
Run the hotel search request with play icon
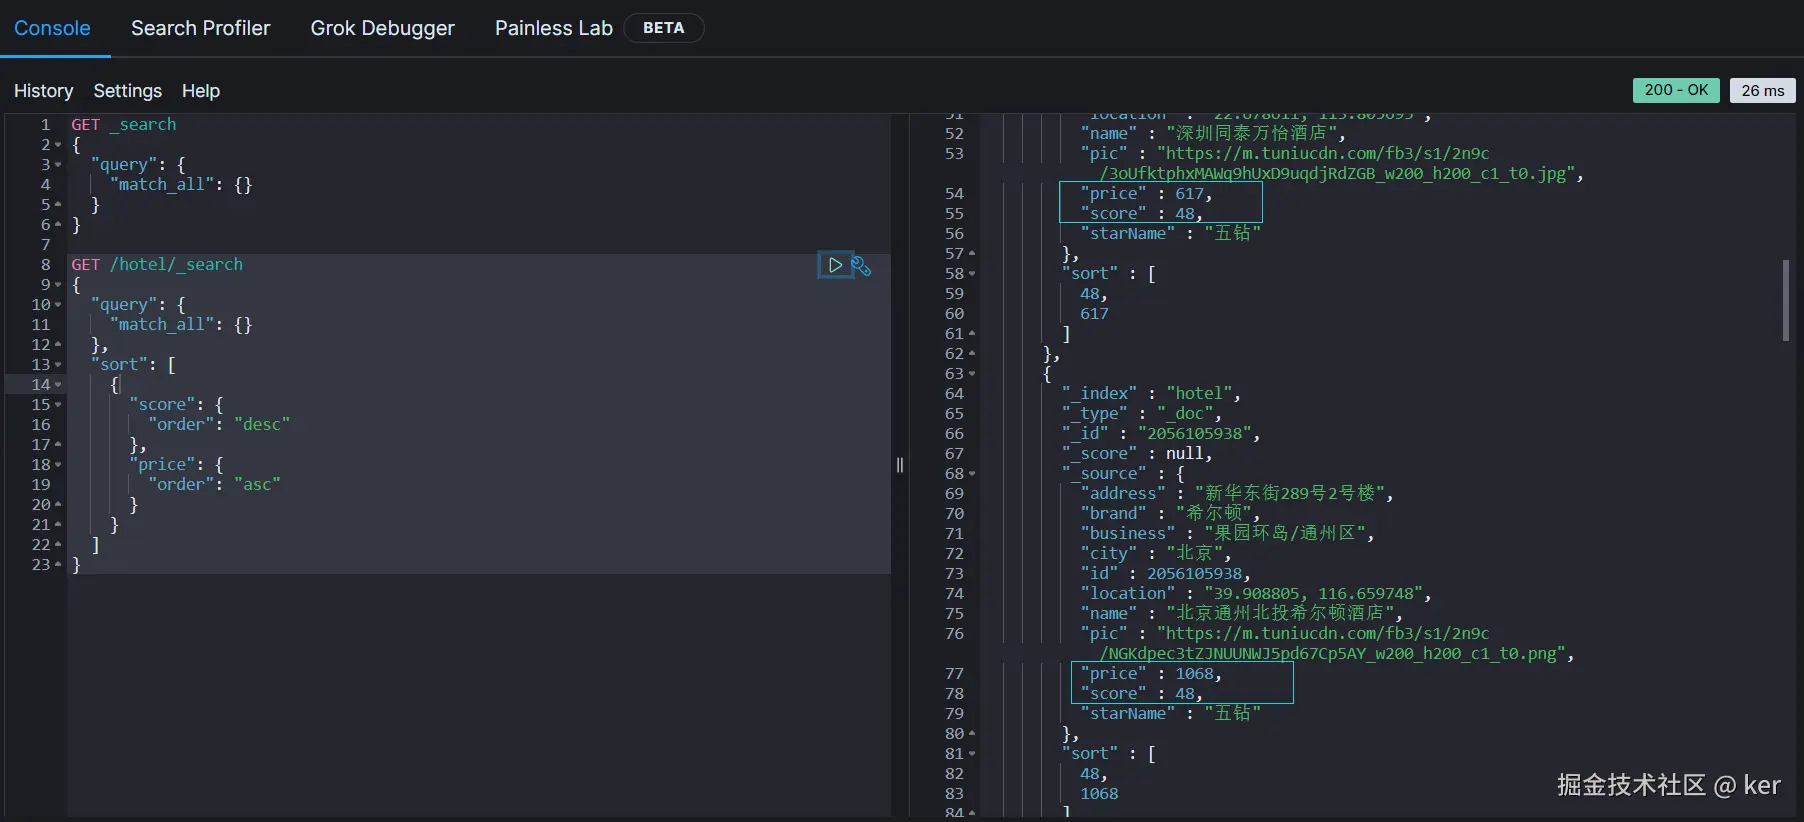[835, 265]
